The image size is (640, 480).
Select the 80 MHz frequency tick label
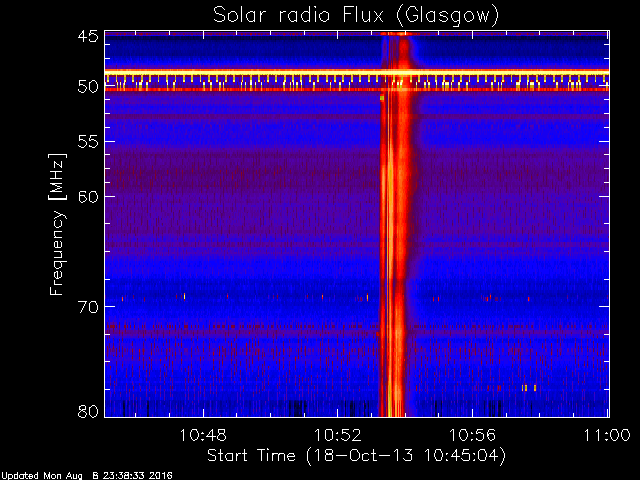click(88, 411)
